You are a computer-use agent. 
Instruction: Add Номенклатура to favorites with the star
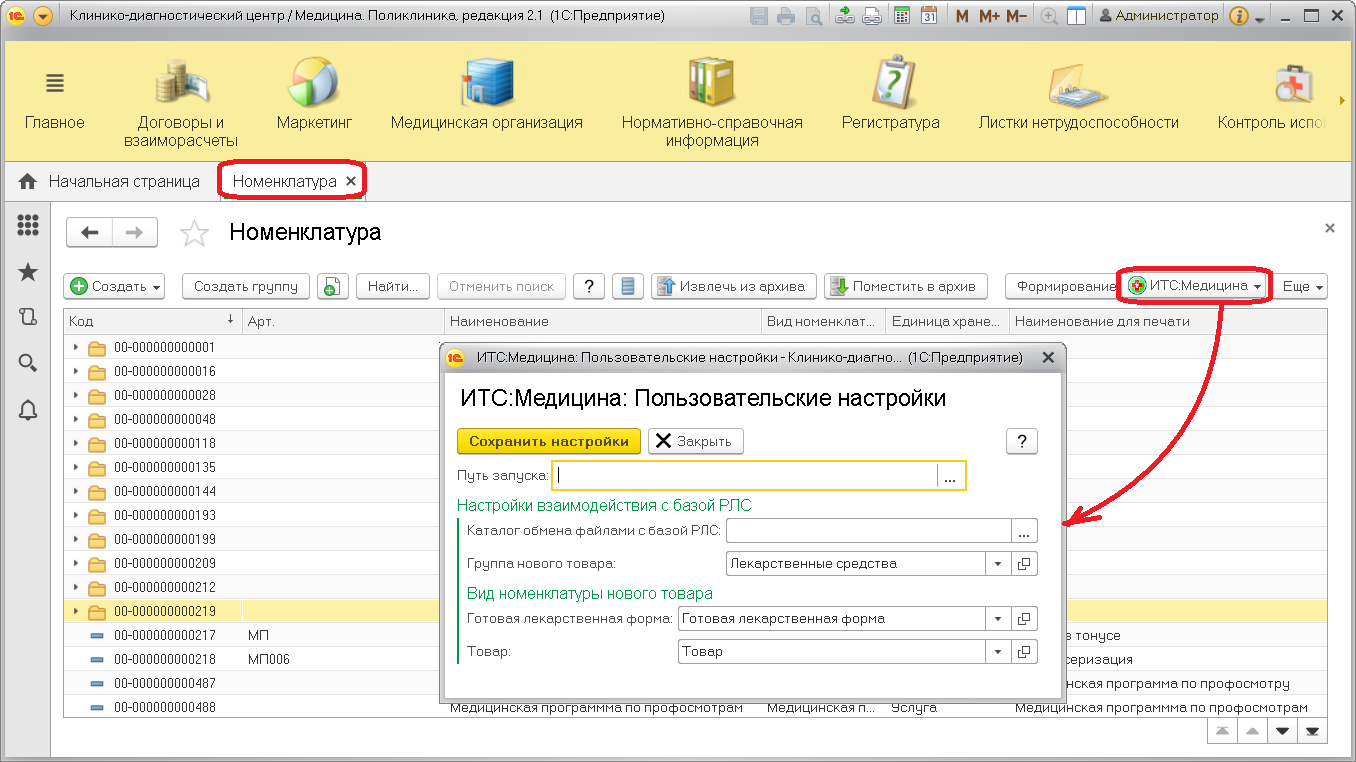[x=194, y=234]
